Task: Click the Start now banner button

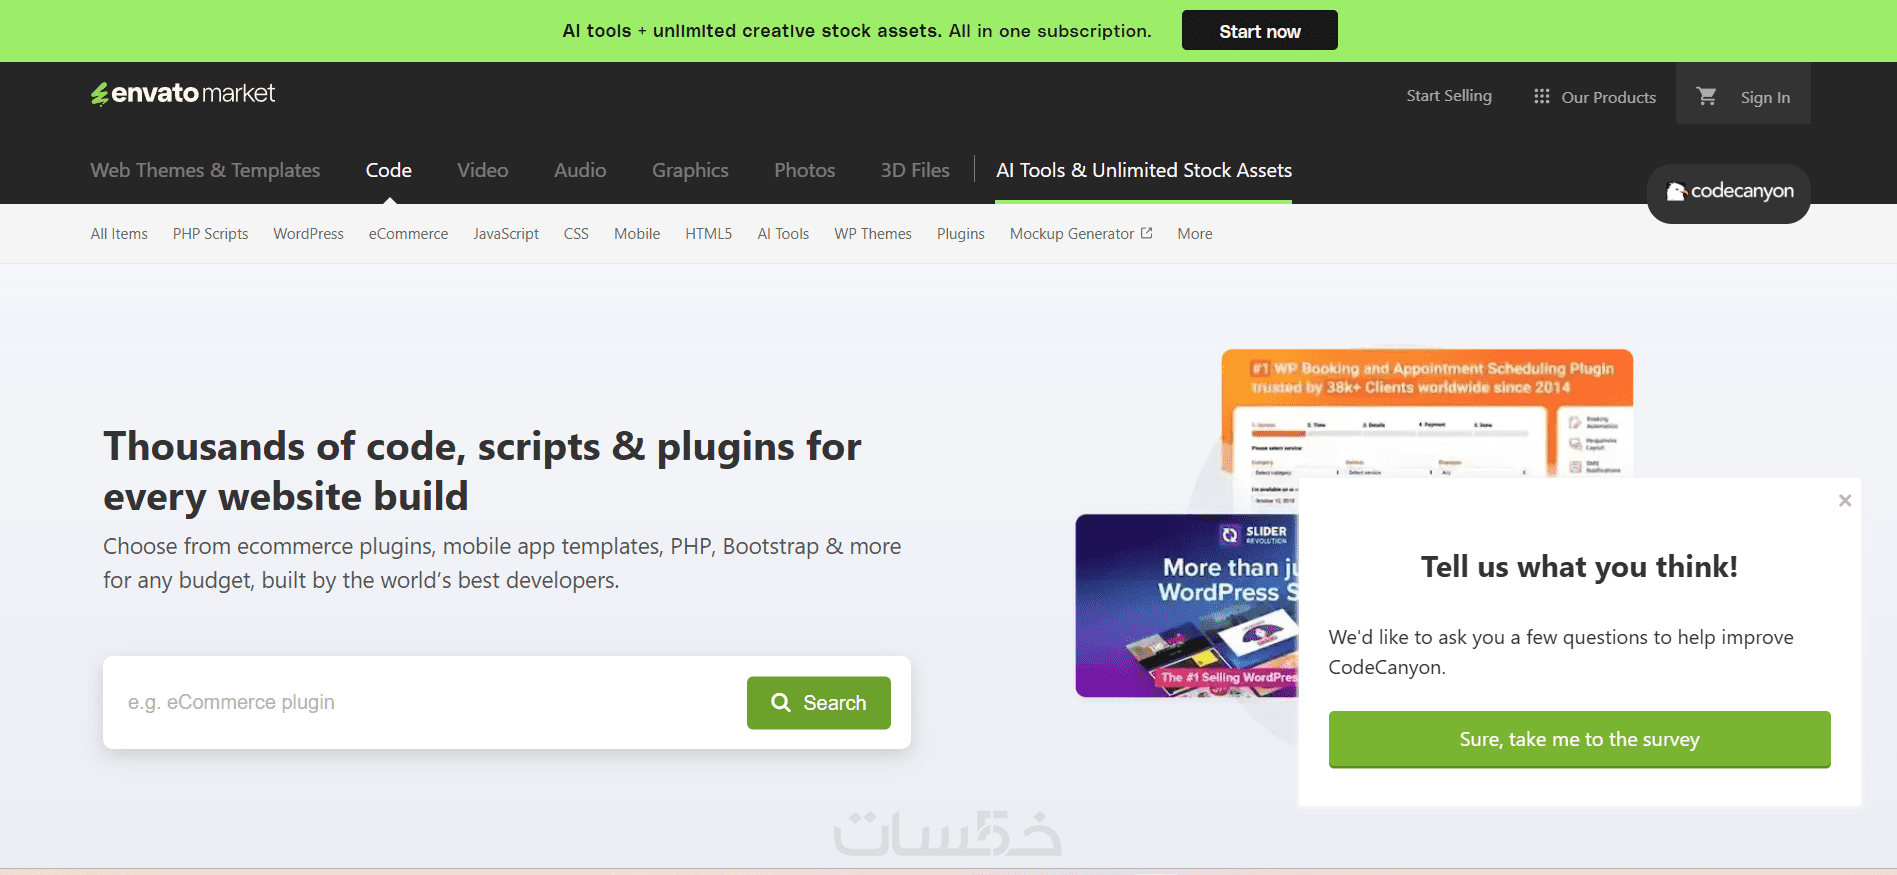Action: tap(1259, 31)
